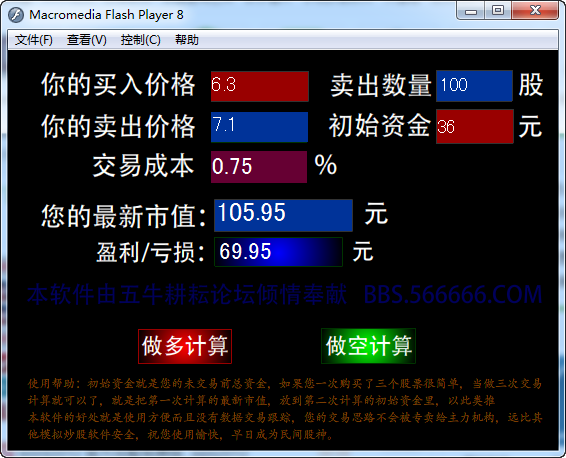This screenshot has height=458, width=566.
Task: Close the Flash Player window
Action: 535,10
